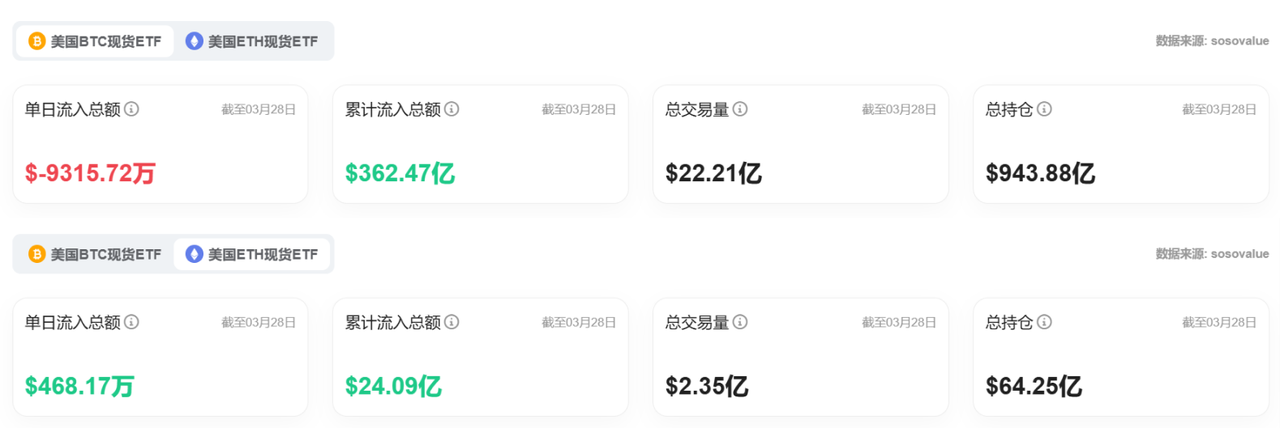Screen dimensions: 1280x428
Task: Click info icon on the $2.35亿 trading volume card
Action: click(740, 322)
